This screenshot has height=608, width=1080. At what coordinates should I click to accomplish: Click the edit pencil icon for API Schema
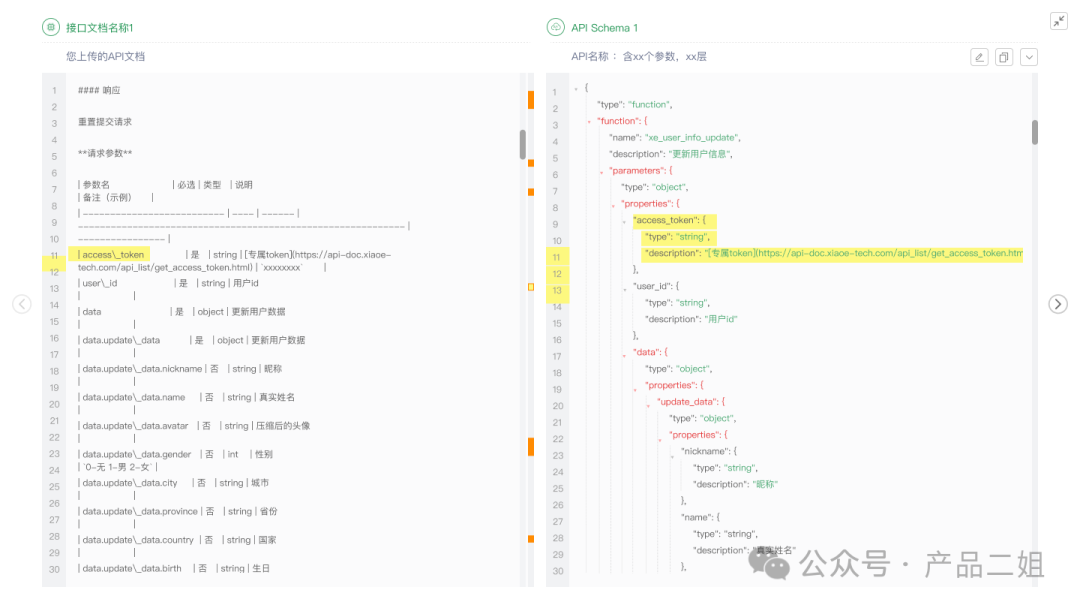coord(979,57)
